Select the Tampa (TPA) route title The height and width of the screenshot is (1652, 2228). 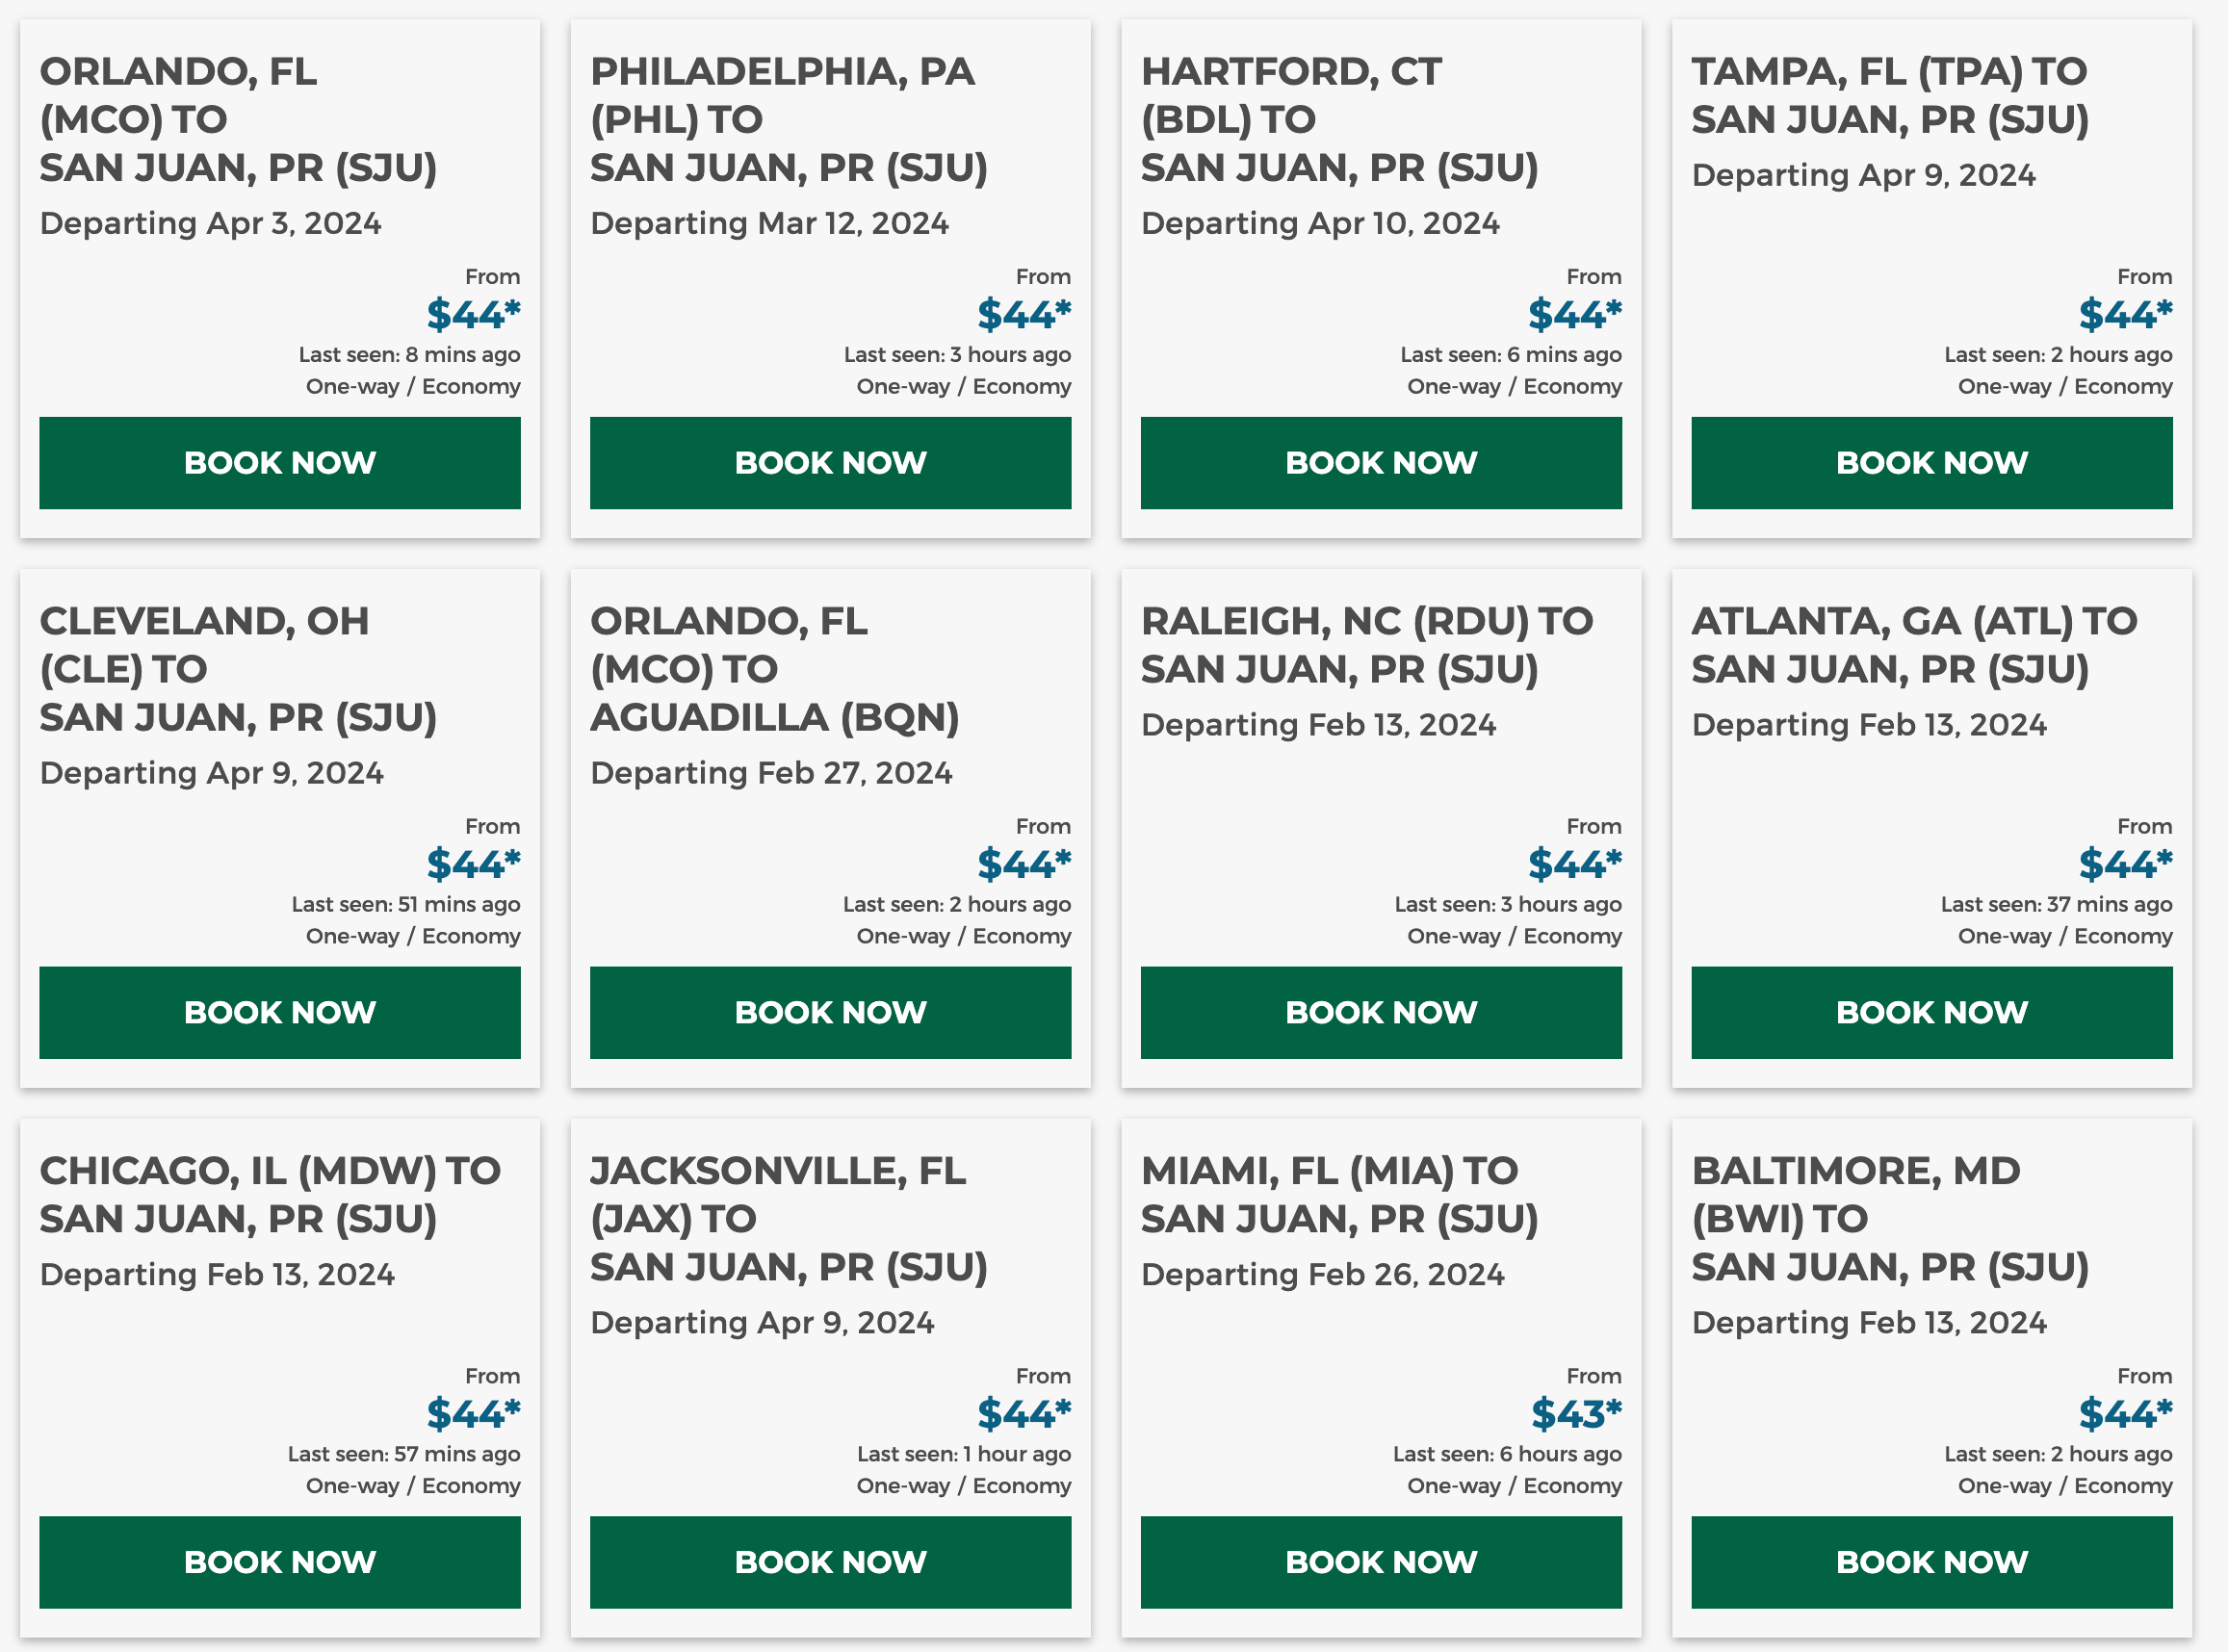pos(1889,95)
